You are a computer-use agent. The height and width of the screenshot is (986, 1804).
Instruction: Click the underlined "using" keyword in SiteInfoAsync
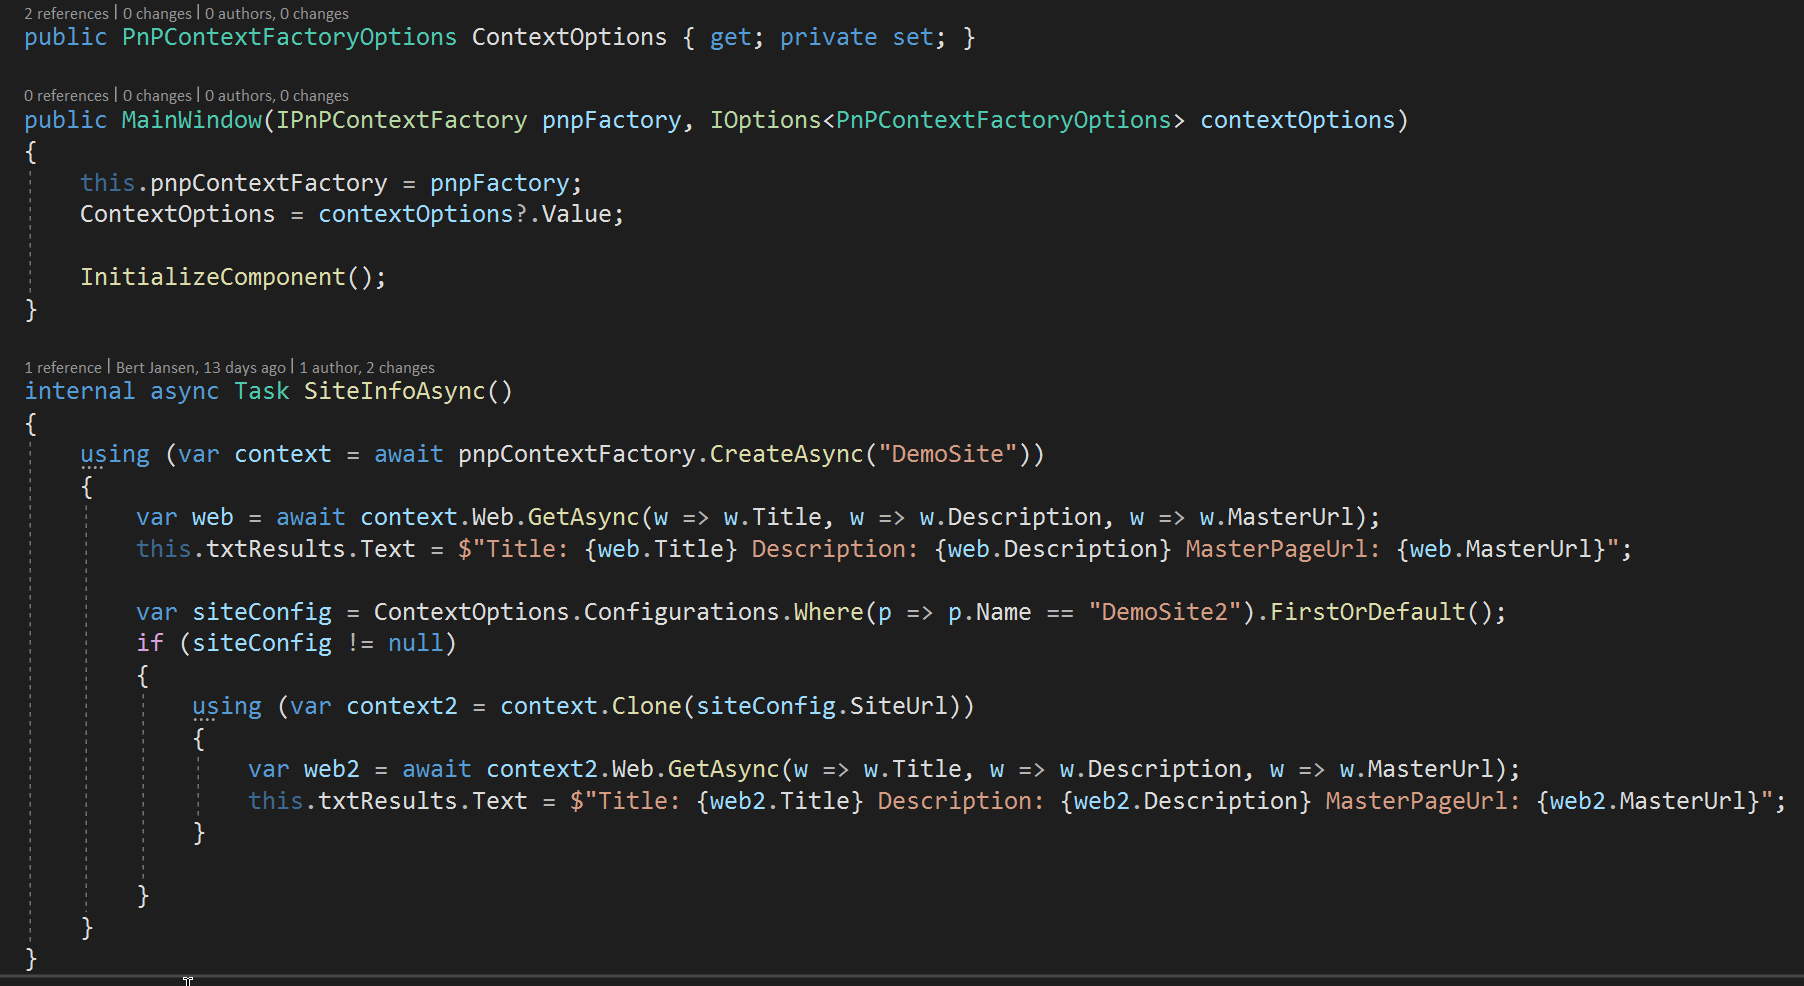tap(114, 453)
